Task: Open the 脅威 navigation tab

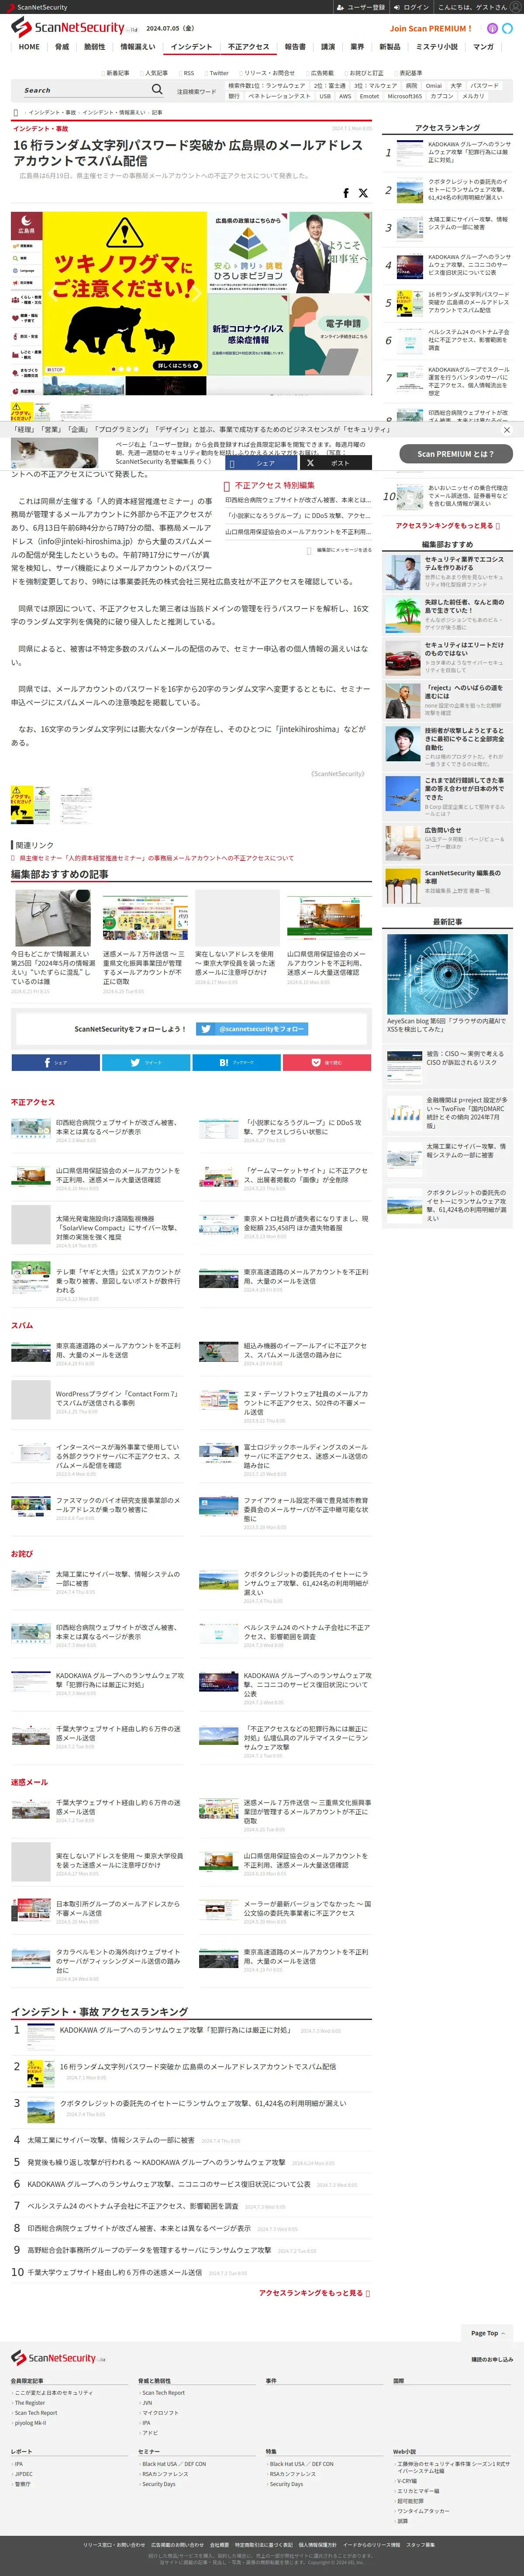Action: click(62, 47)
